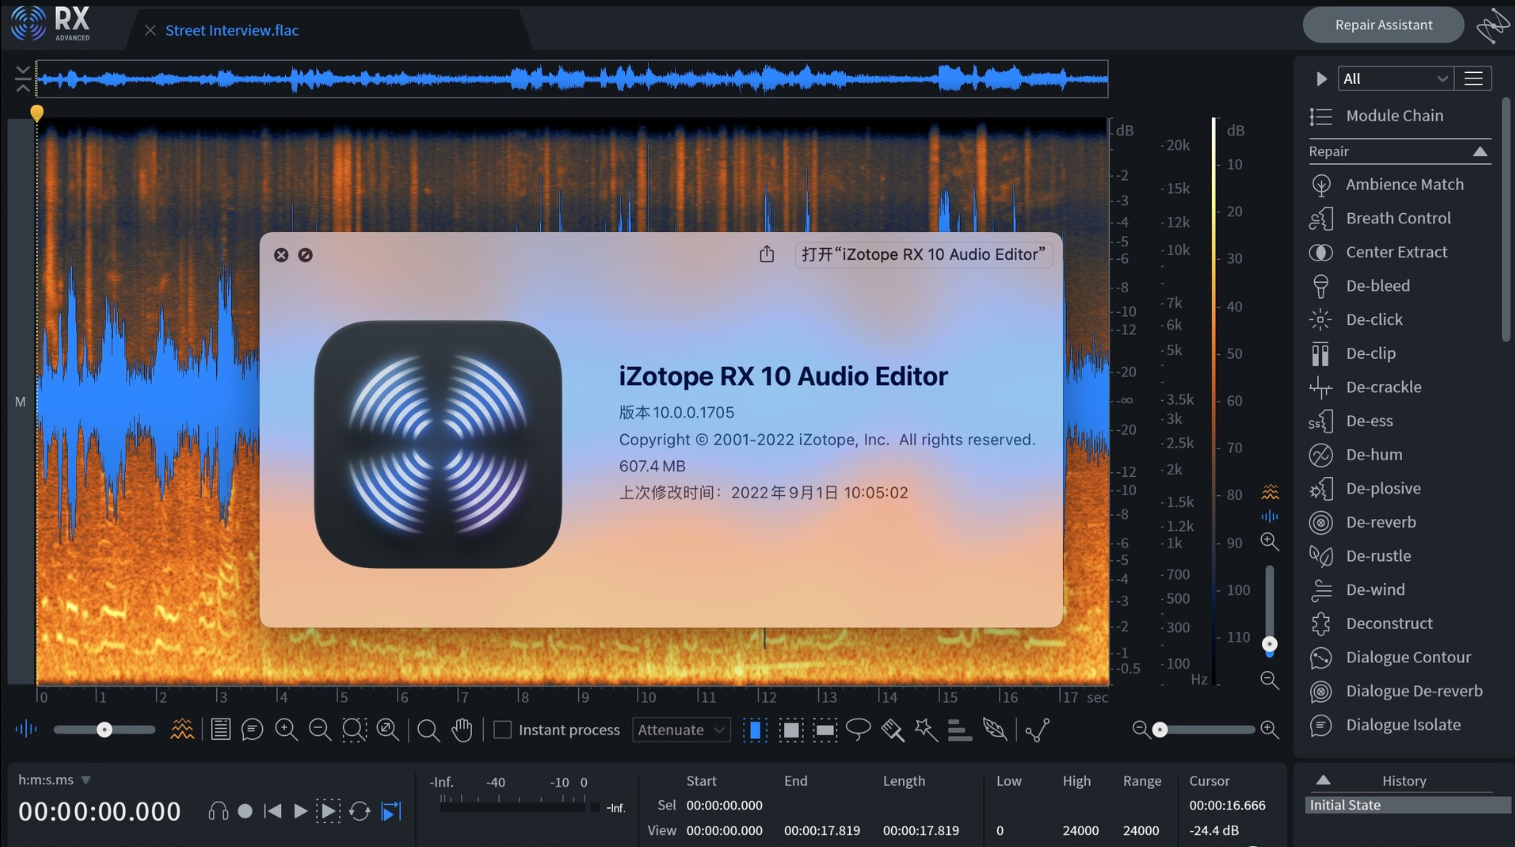Image resolution: width=1515 pixels, height=847 pixels.
Task: Enable the Instant process checkbox
Action: click(503, 730)
